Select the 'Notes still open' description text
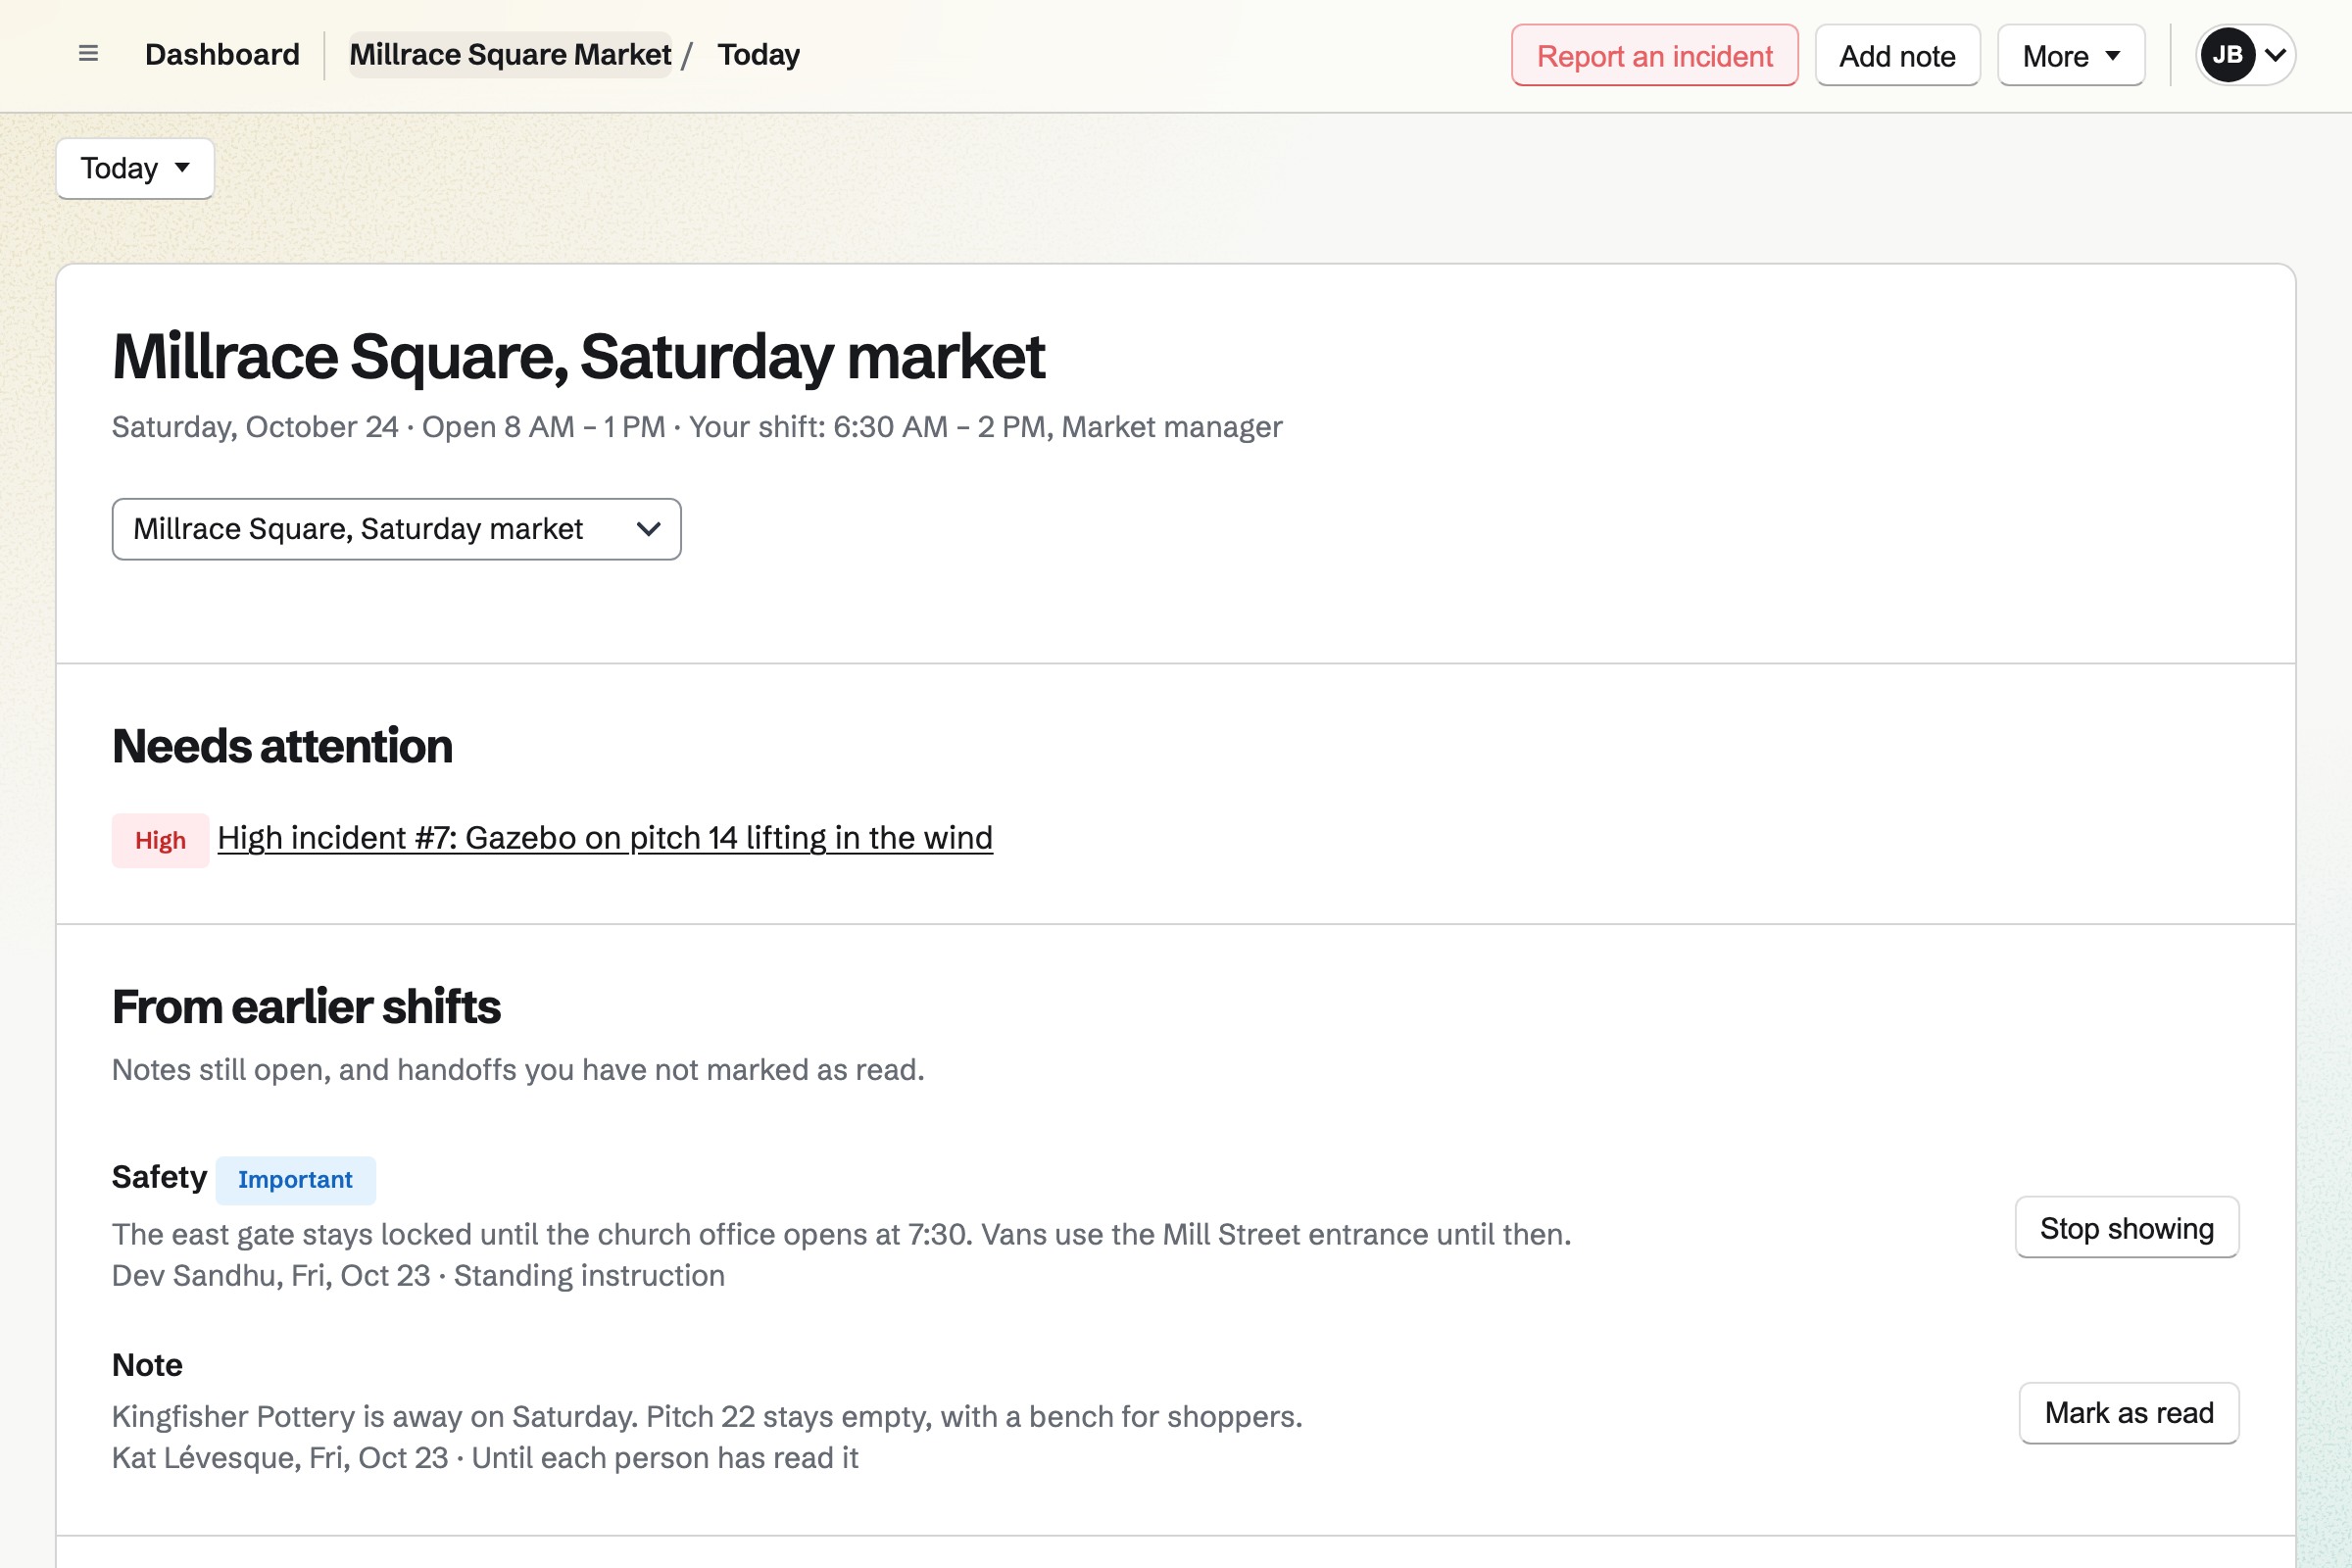2352x1568 pixels. (x=518, y=1069)
